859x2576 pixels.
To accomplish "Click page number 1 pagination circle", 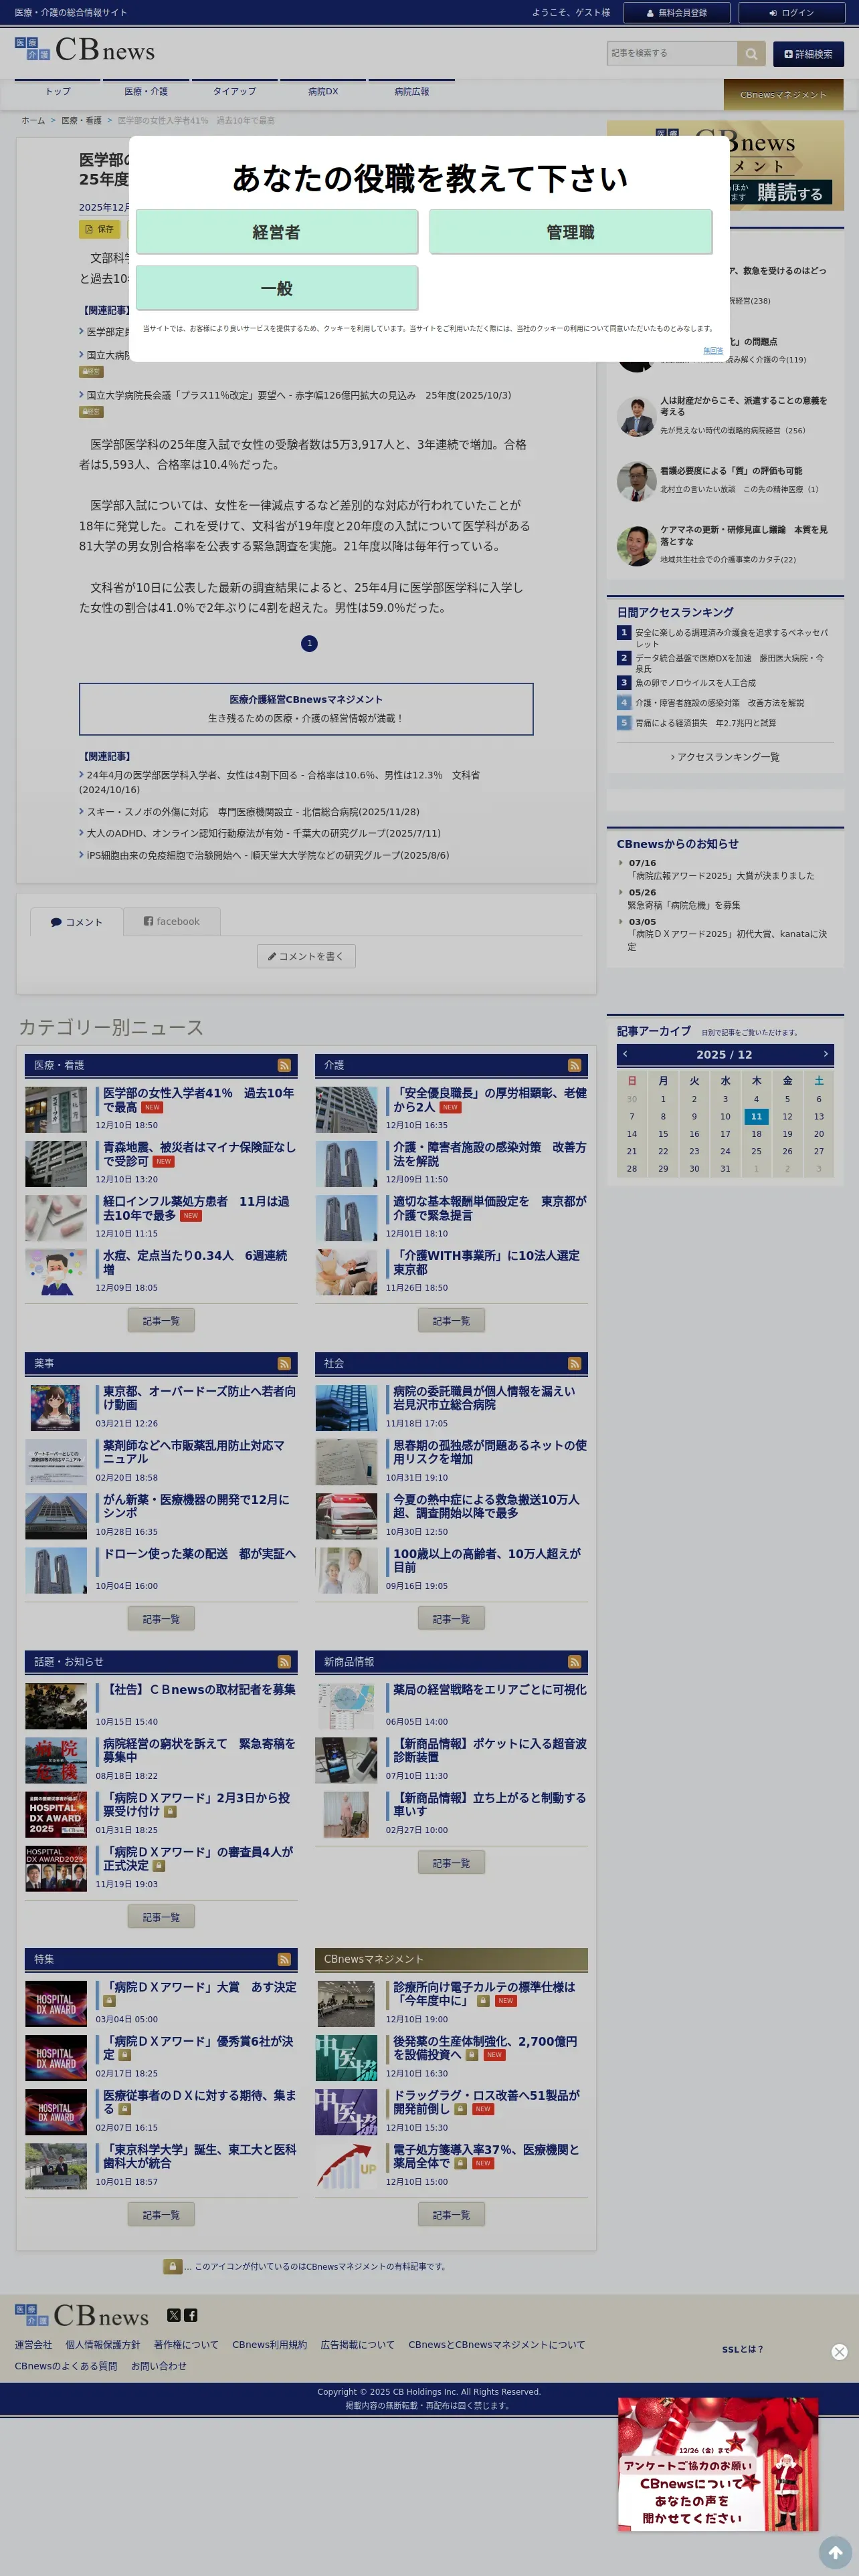I will click(309, 643).
